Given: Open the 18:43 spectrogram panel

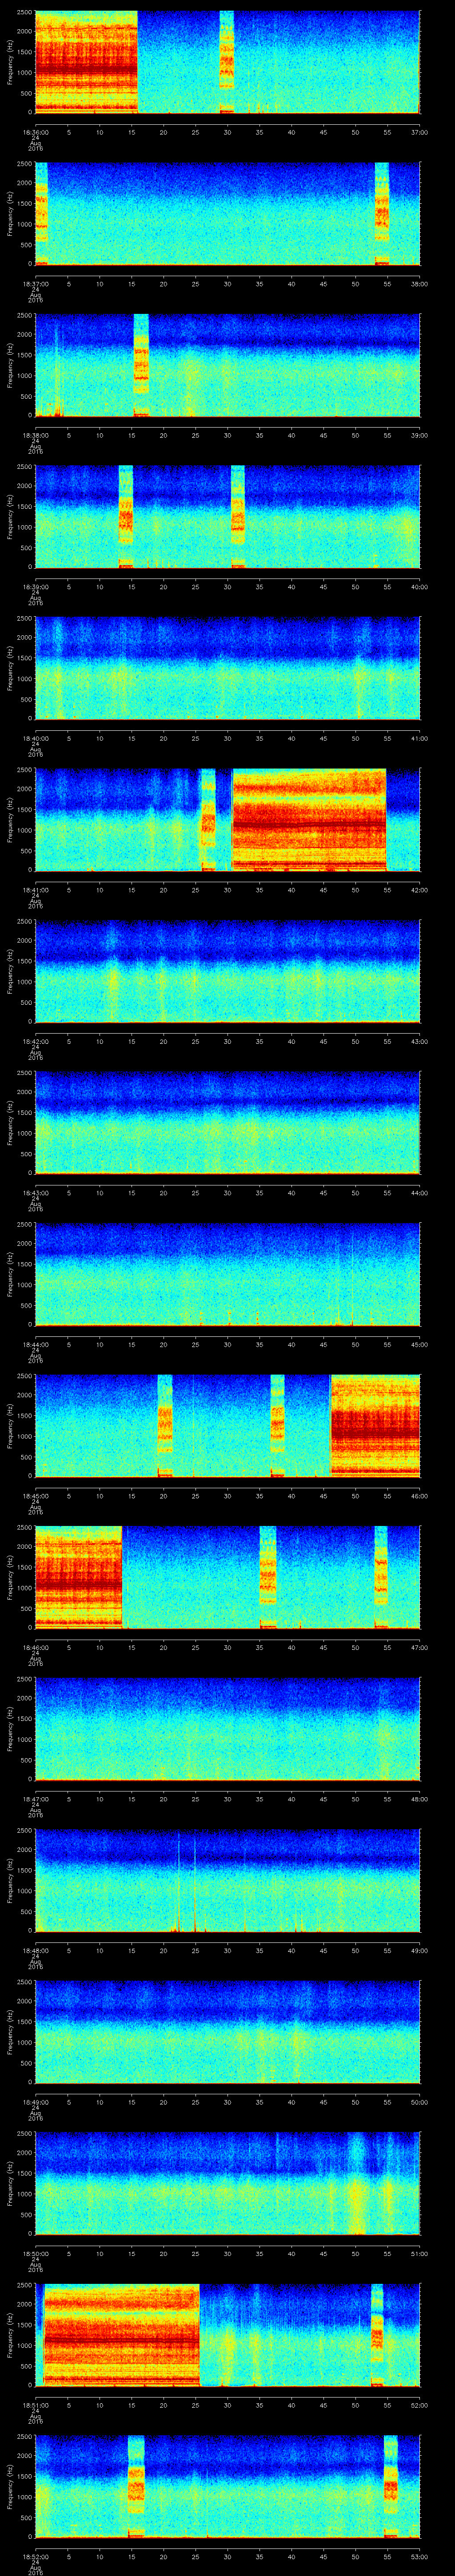Looking at the screenshot, I should point(227,1122).
